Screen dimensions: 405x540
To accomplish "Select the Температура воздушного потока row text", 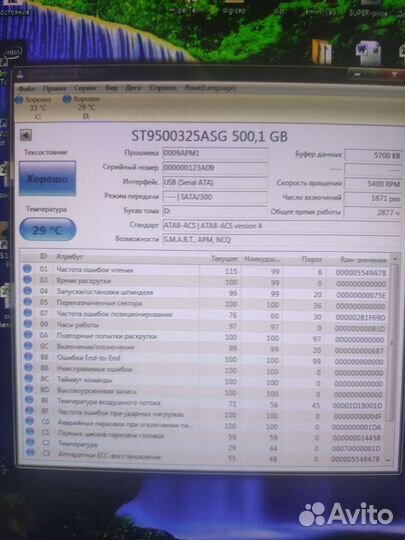I will point(109,402).
